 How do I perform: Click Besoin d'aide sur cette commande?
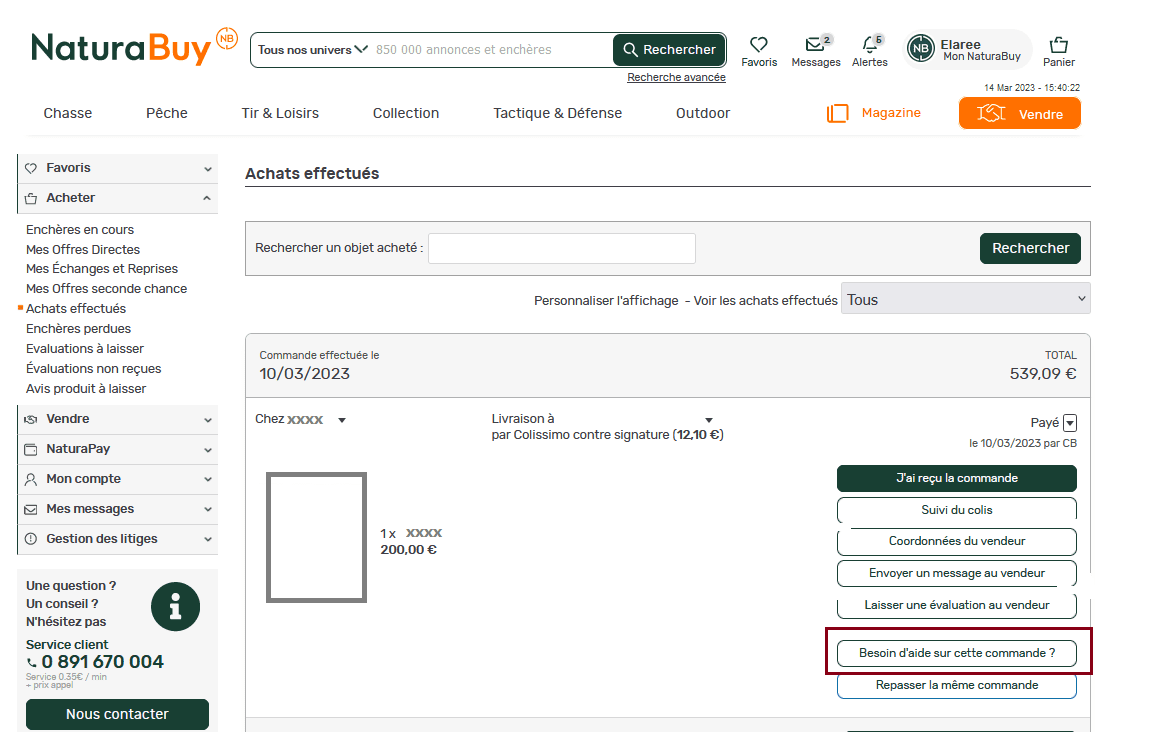[956, 652]
